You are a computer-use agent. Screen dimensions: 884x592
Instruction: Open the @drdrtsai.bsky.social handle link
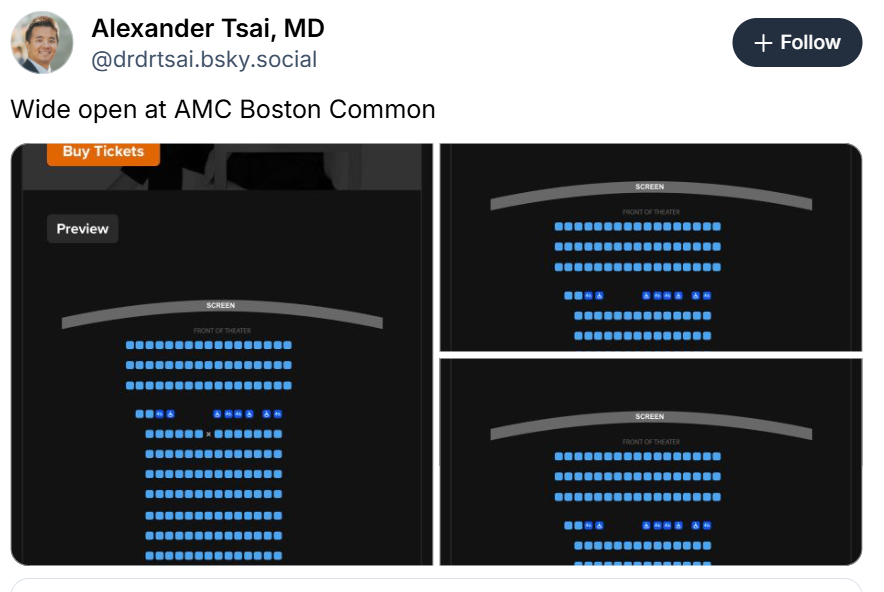pyautogui.click(x=204, y=60)
